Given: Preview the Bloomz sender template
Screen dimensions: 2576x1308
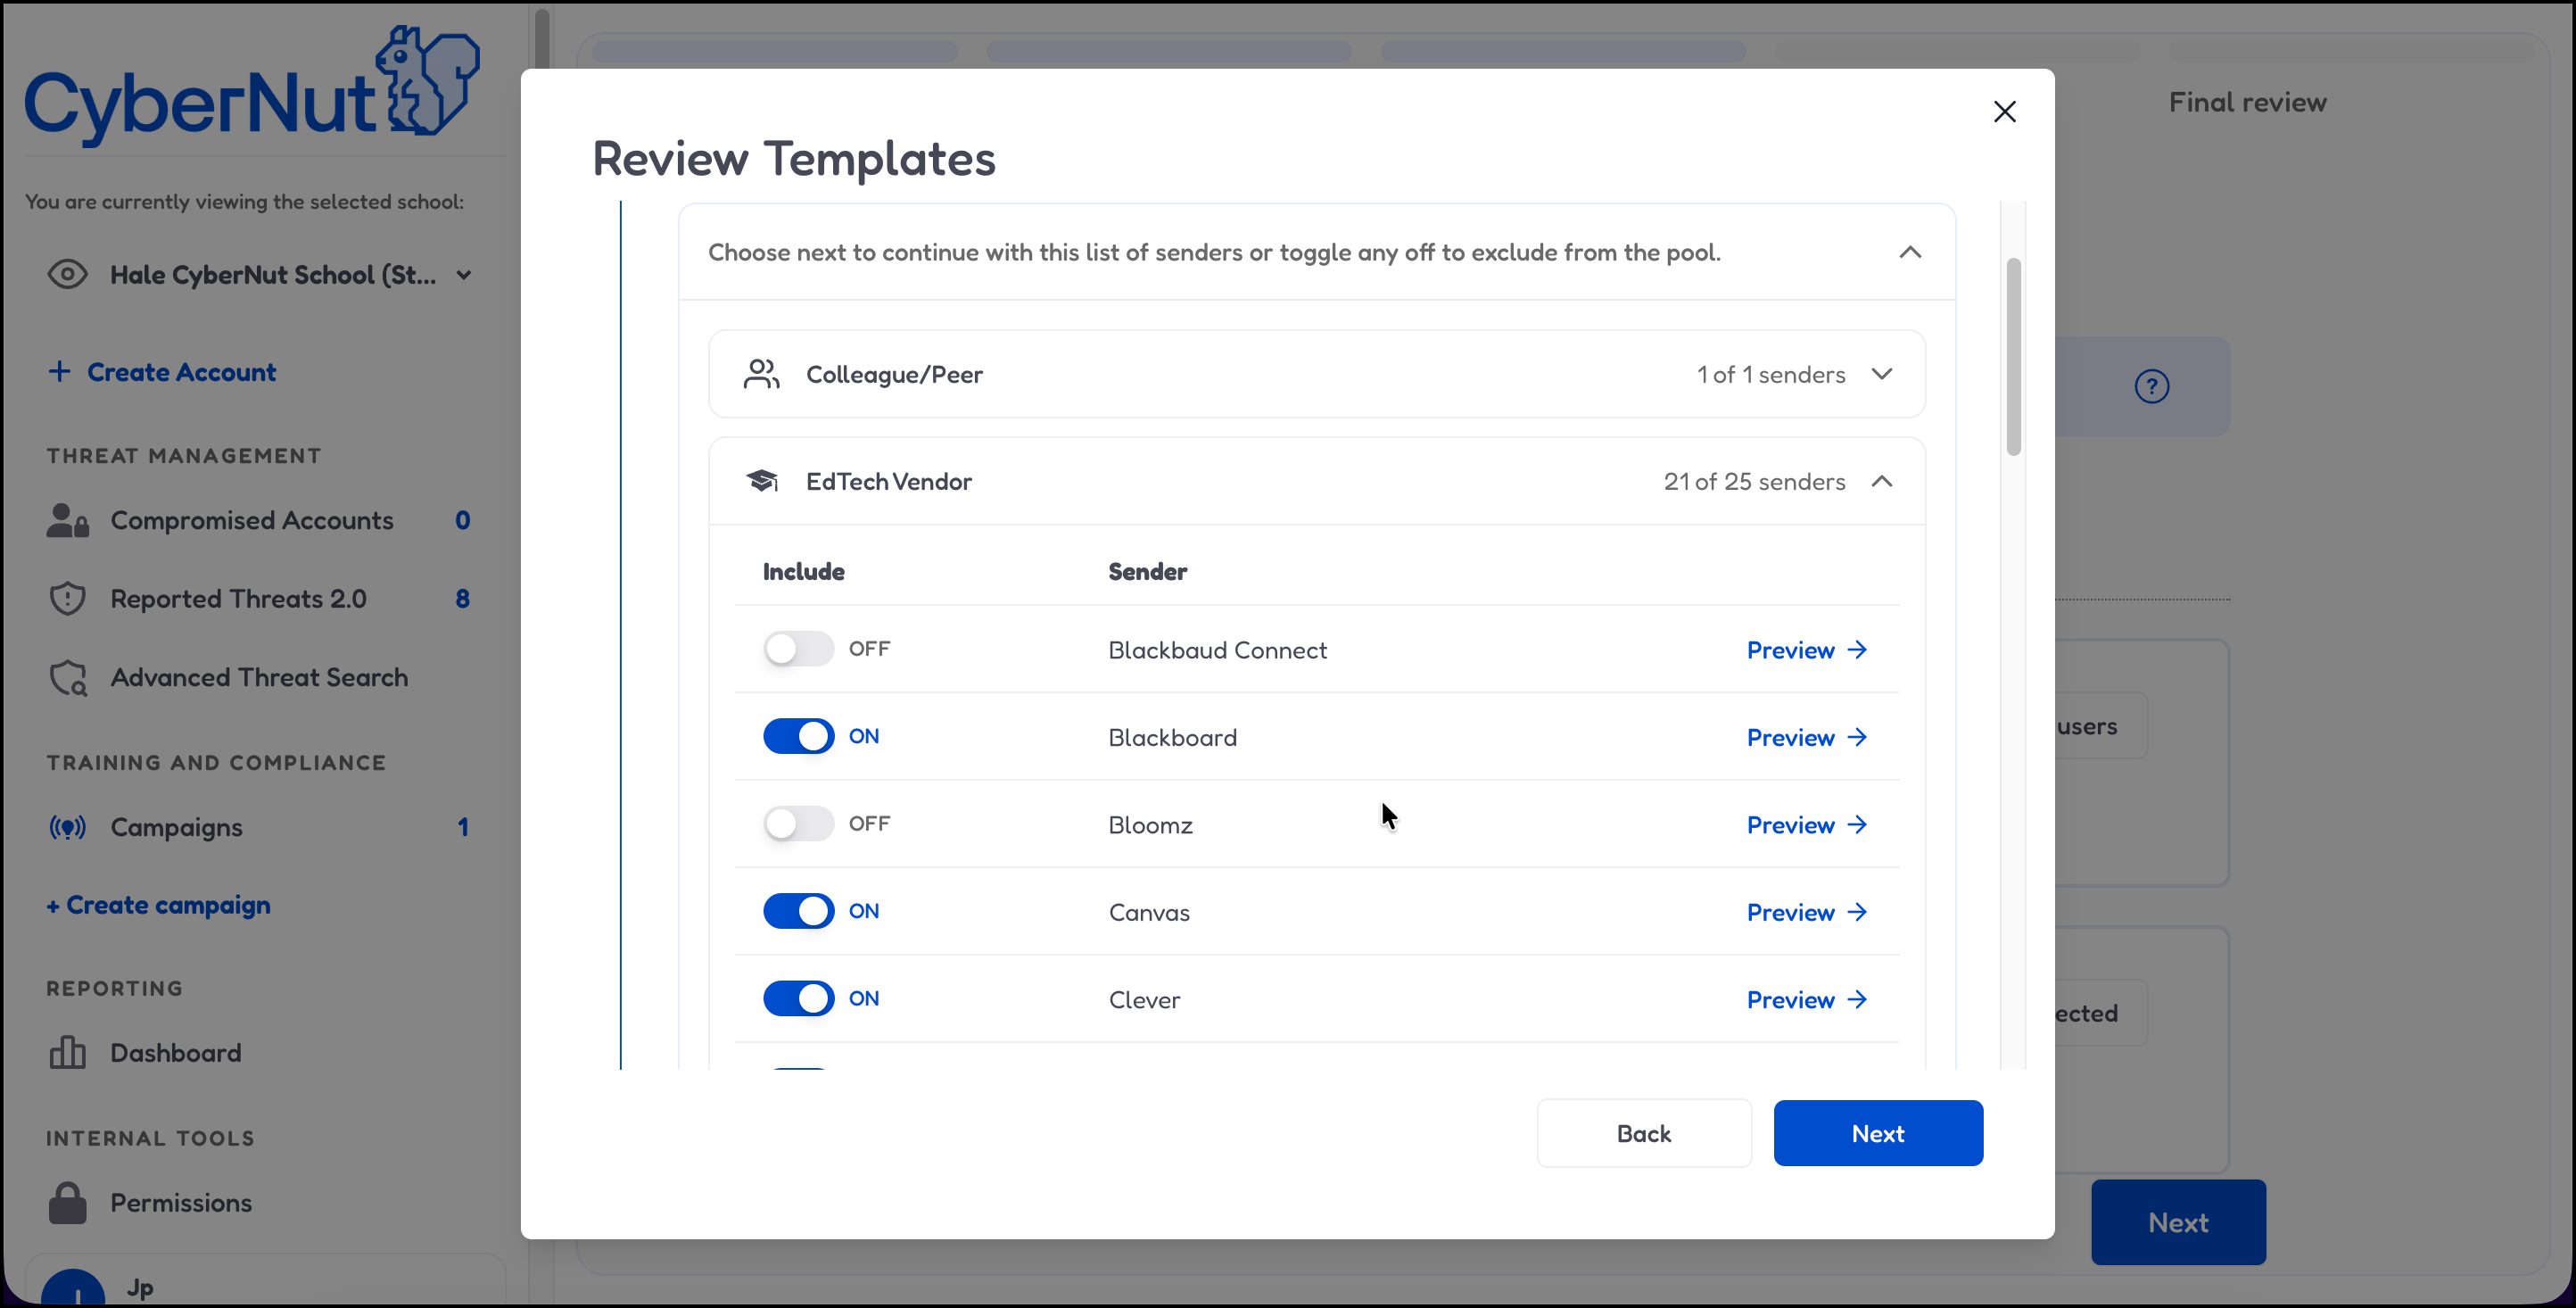Looking at the screenshot, I should coord(1806,825).
